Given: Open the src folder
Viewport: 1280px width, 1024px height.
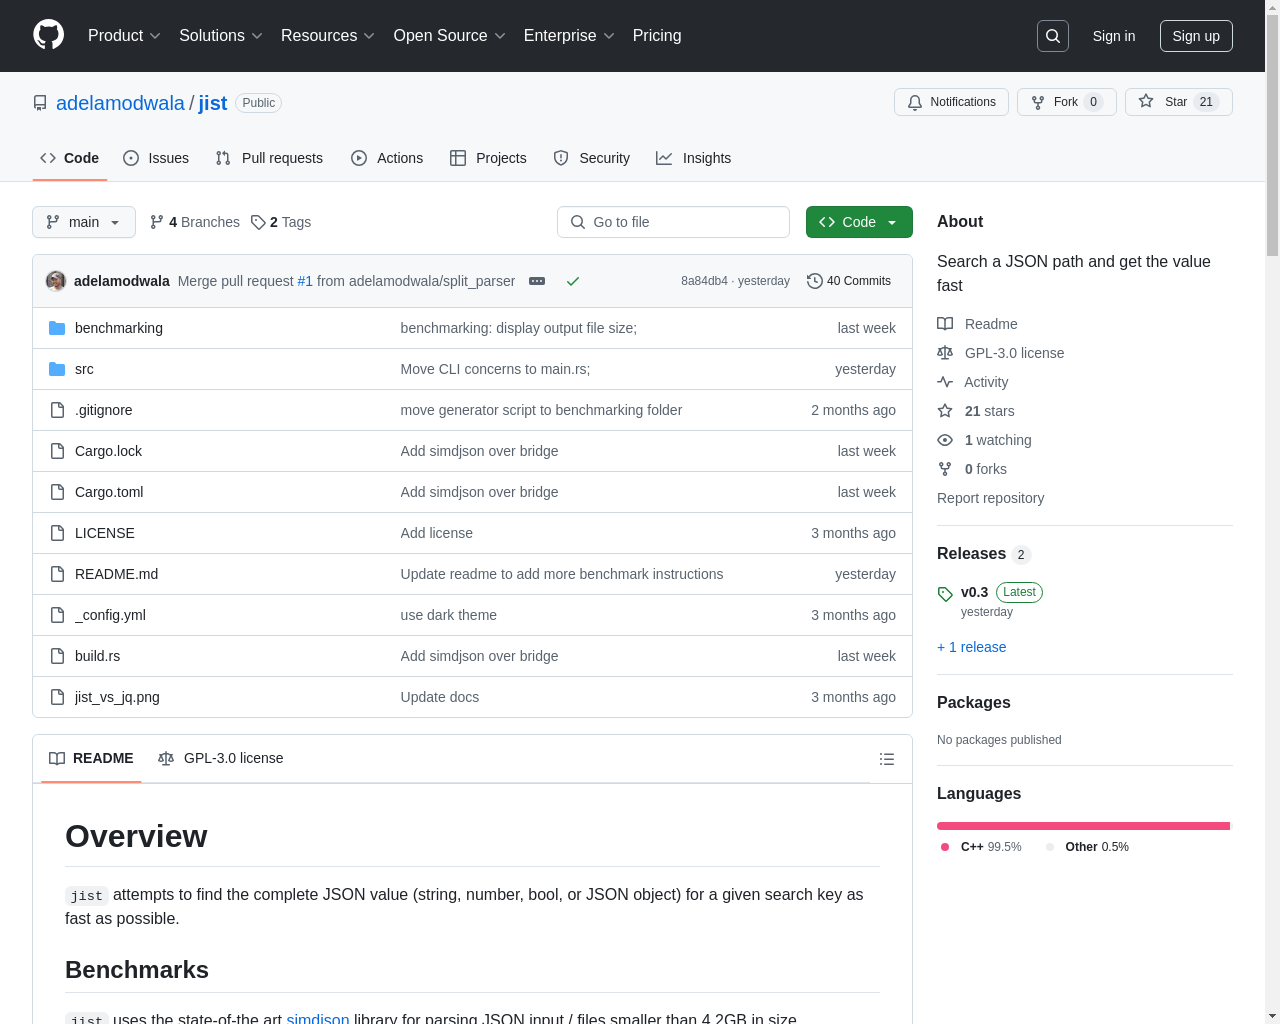Looking at the screenshot, I should [84, 369].
